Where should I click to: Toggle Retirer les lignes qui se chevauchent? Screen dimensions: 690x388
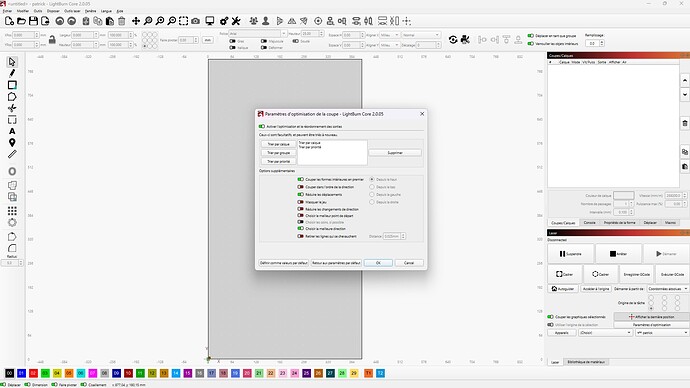pos(301,236)
